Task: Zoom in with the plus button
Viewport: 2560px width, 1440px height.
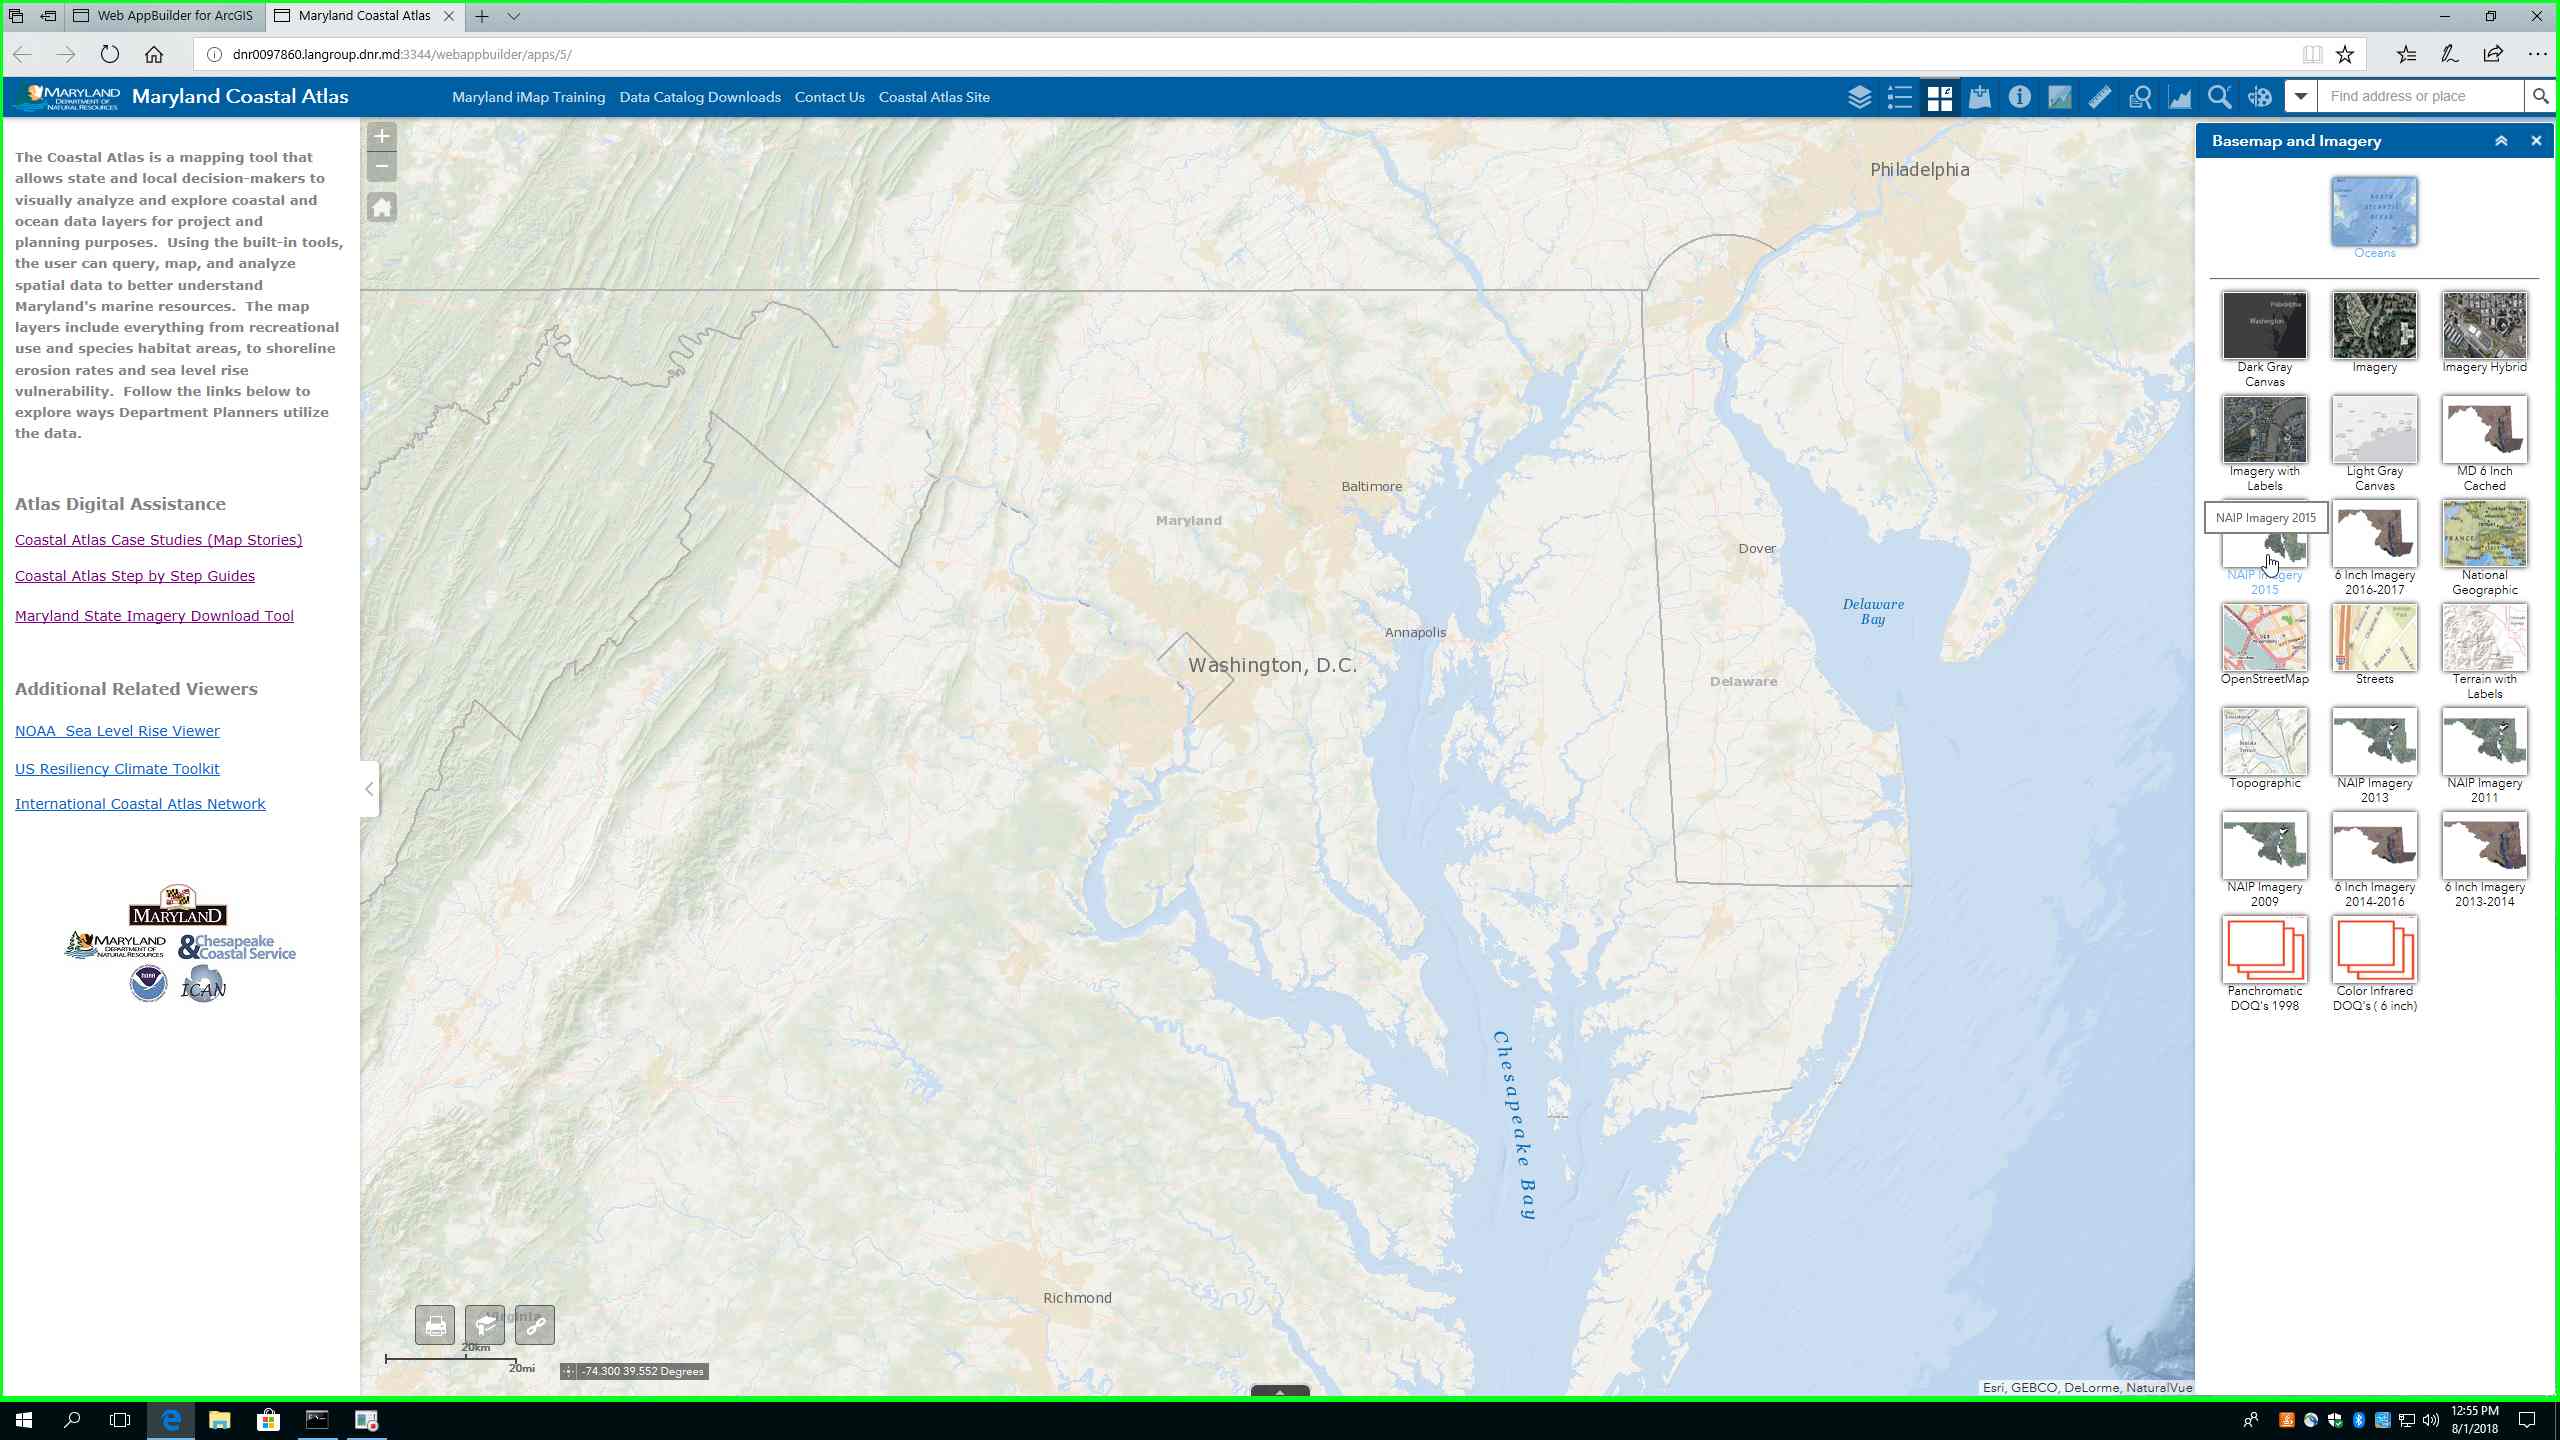Action: 382,137
